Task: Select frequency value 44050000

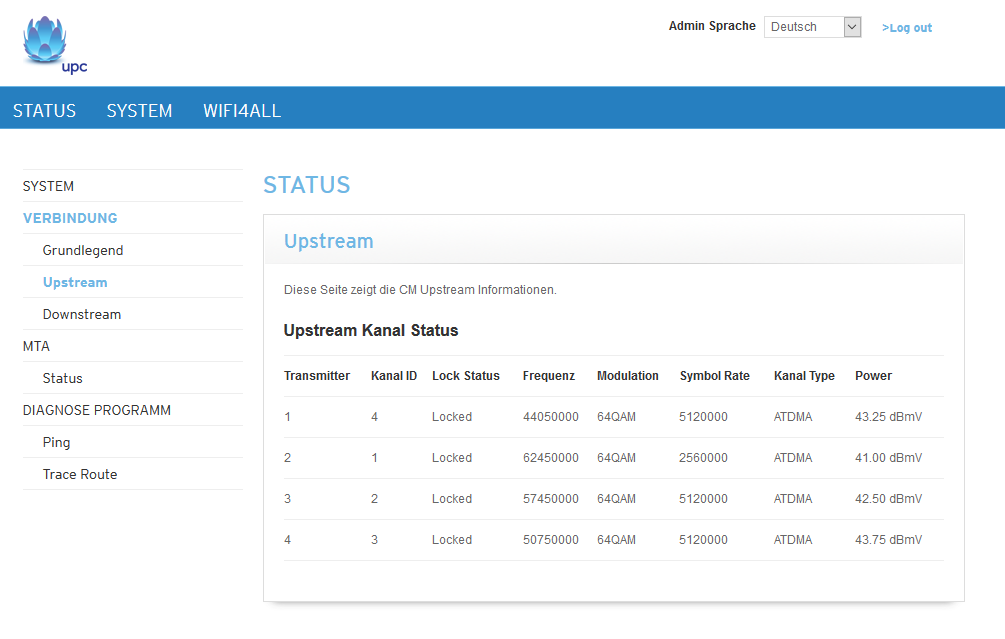Action: point(551,417)
